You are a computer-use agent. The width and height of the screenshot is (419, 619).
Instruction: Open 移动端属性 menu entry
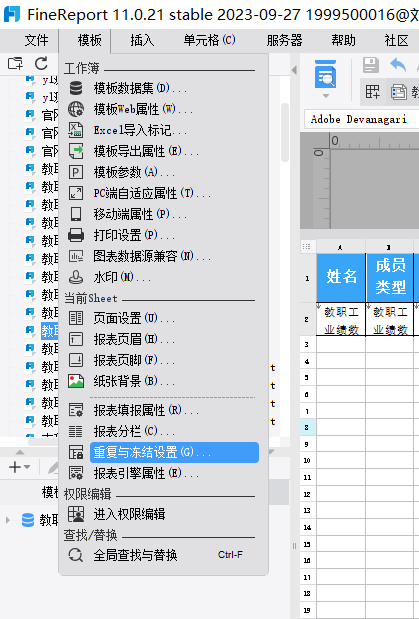pos(140,214)
